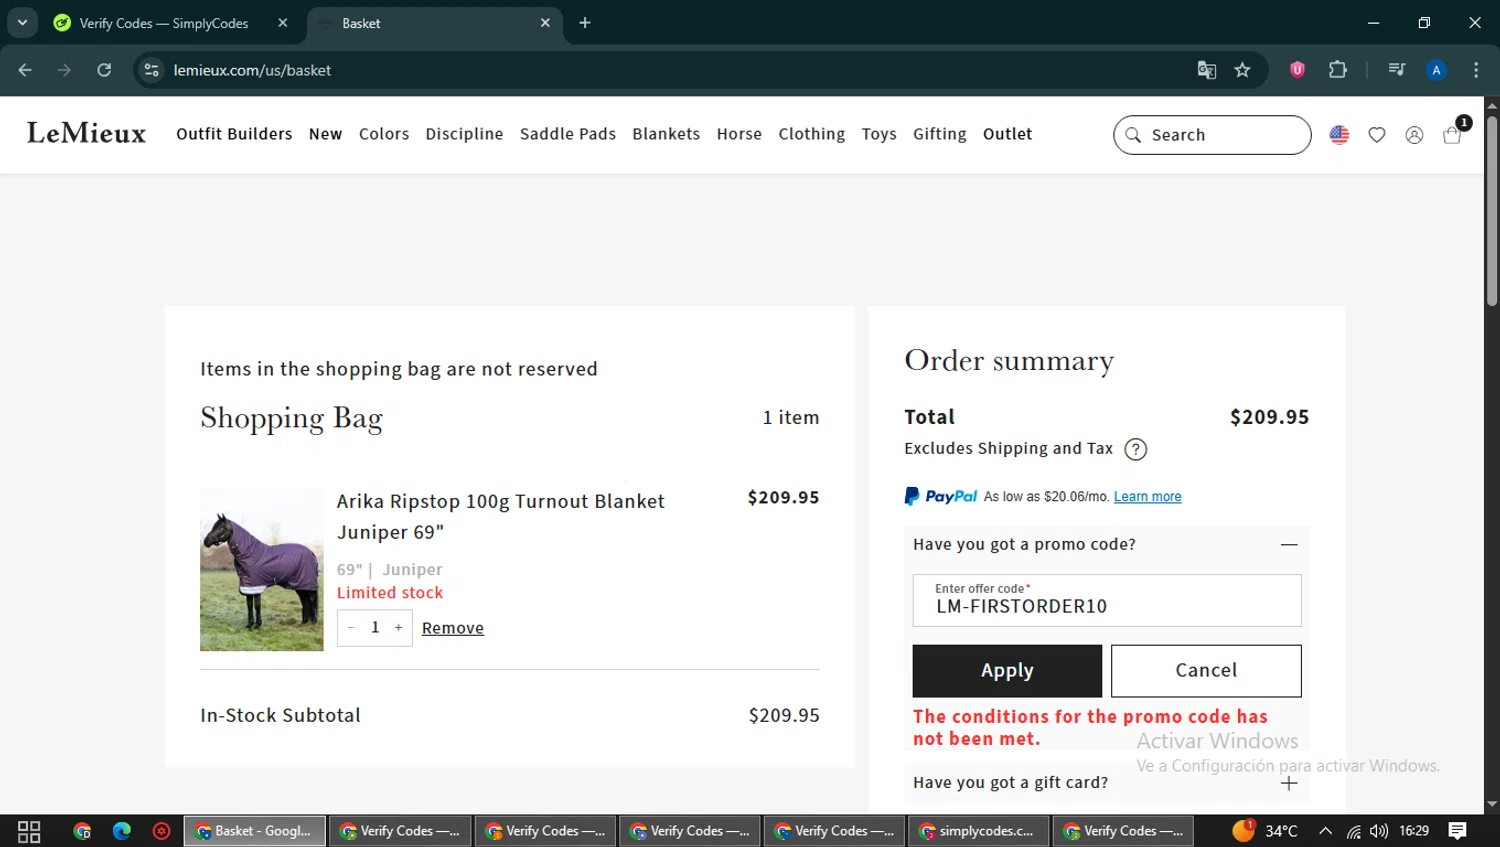Click the PayPal logo

pos(940,496)
